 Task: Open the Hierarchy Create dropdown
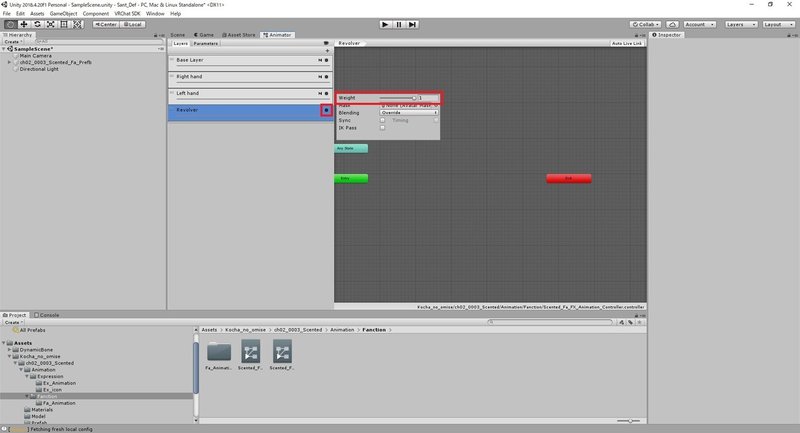13,42
